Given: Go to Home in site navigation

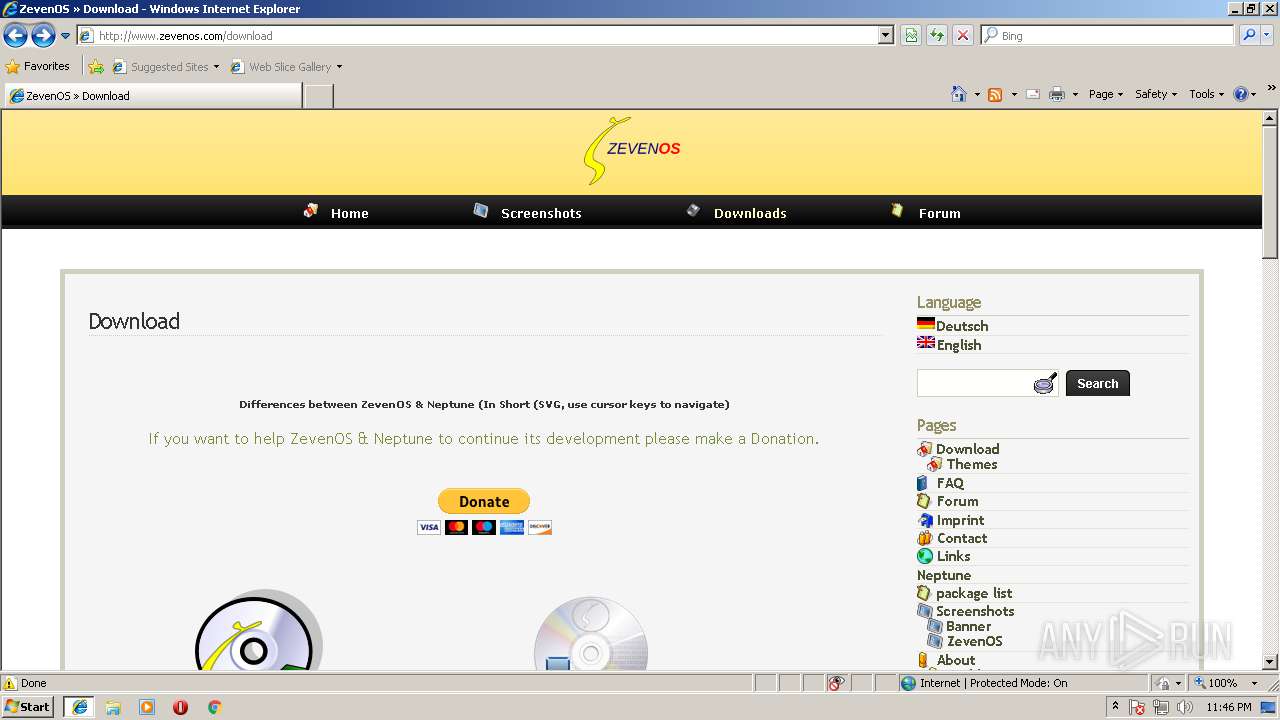Looking at the screenshot, I should tap(349, 213).
